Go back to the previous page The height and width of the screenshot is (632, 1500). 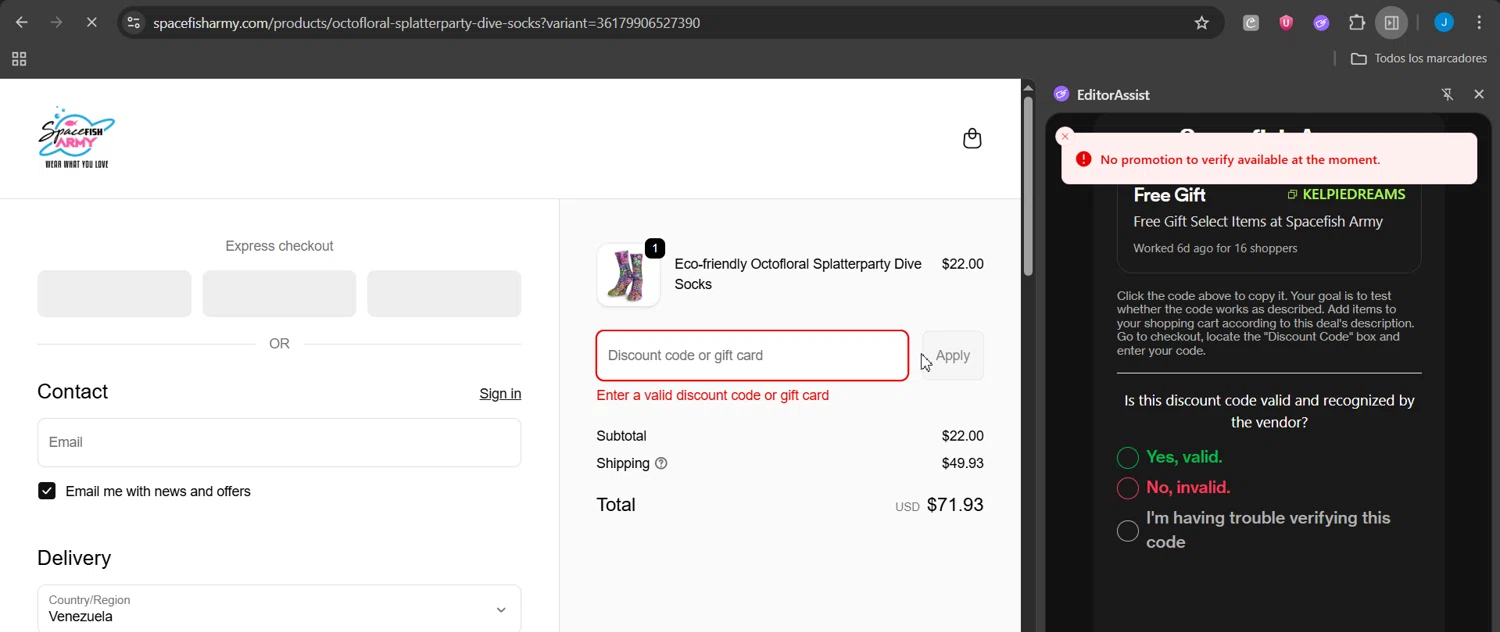click(21, 22)
